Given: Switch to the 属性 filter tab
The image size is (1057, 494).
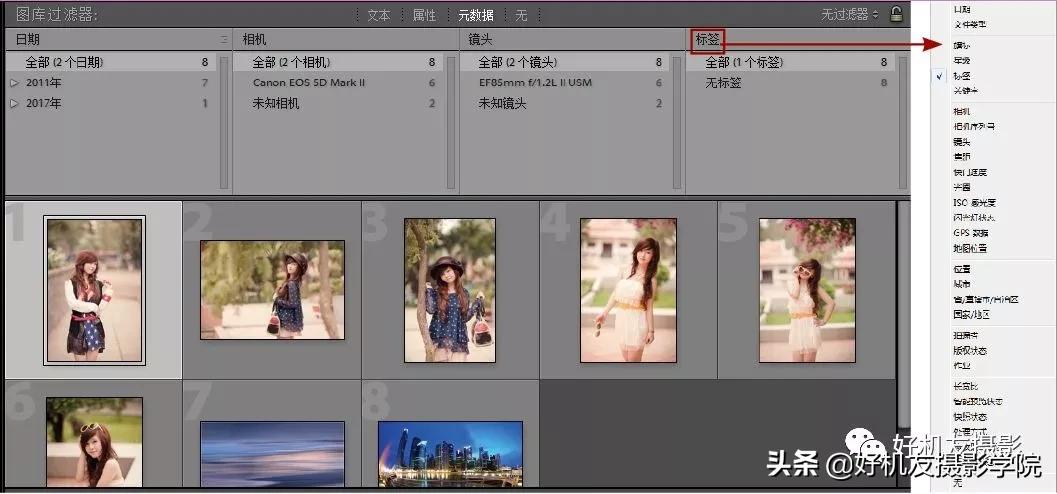Looking at the screenshot, I should pyautogui.click(x=425, y=15).
